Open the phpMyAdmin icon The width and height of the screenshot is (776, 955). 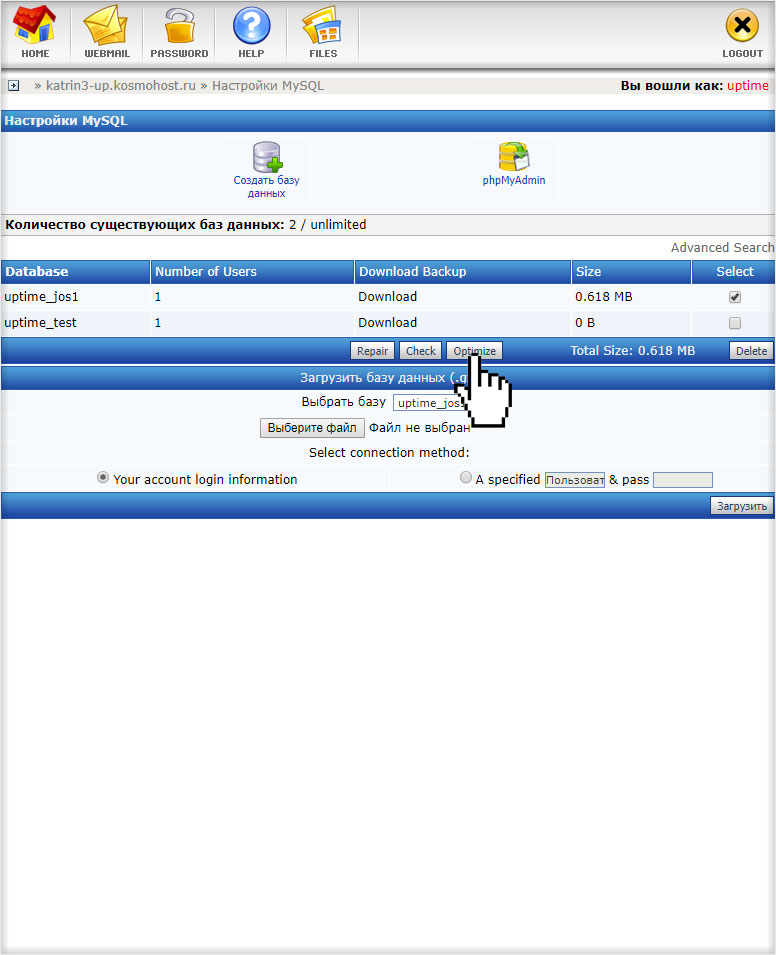[514, 157]
